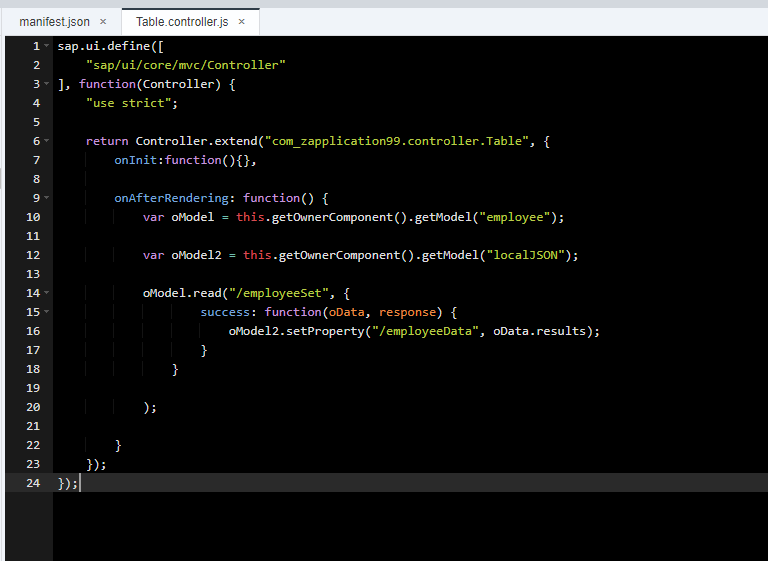Close the manifest.json tab
The image size is (768, 561).
pyautogui.click(x=103, y=22)
